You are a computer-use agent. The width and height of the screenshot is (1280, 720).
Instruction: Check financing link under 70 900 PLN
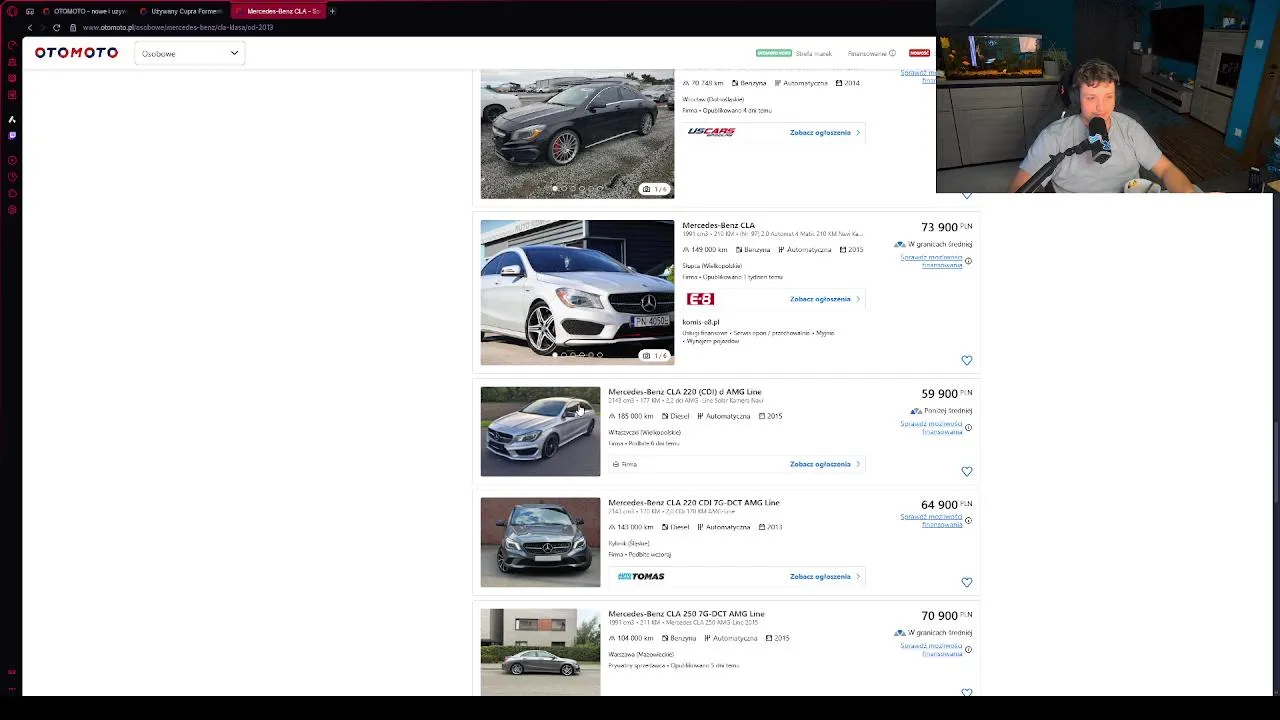(x=931, y=649)
